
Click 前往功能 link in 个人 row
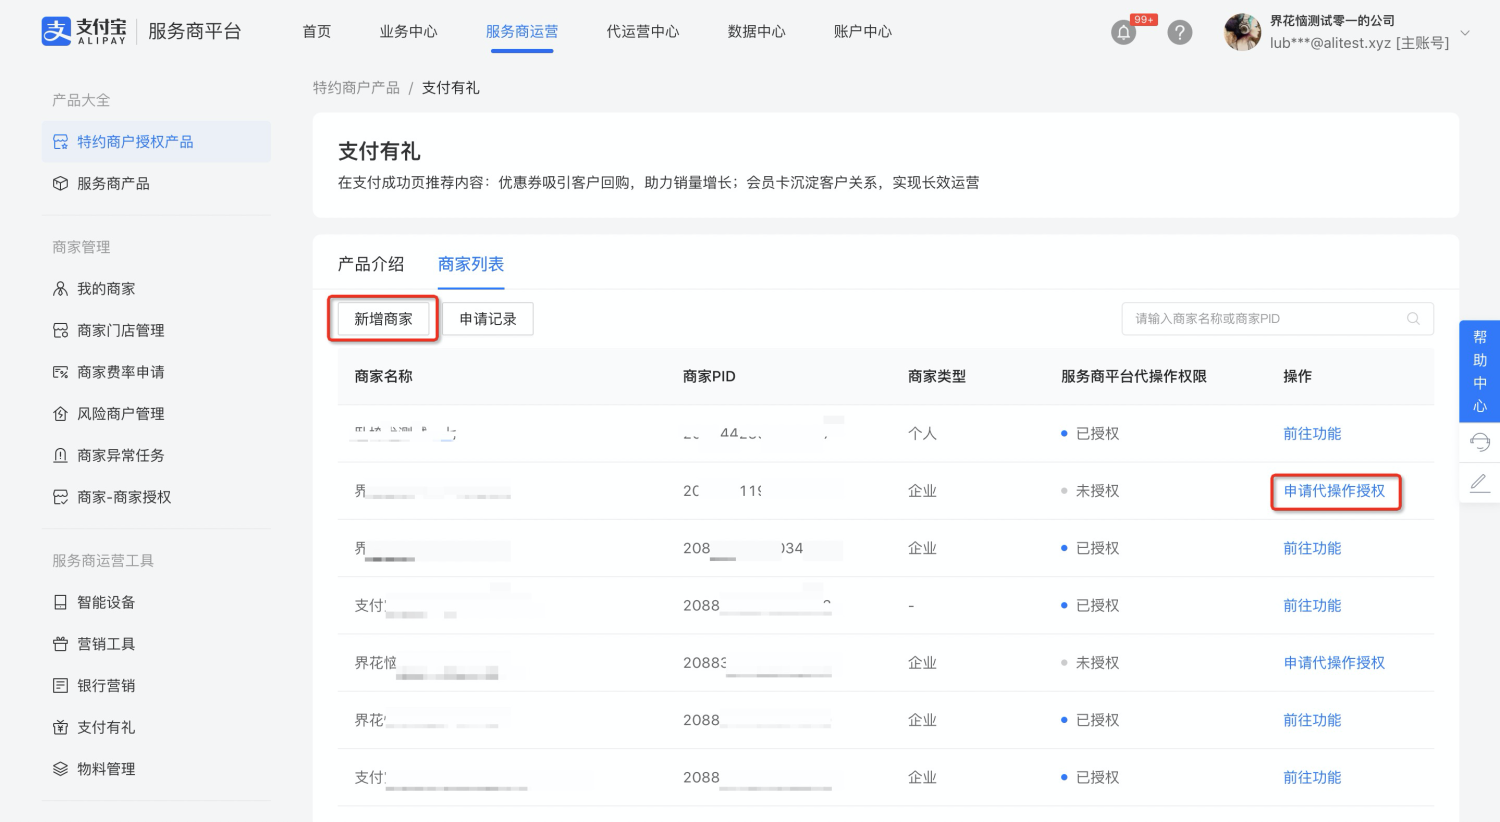pos(1312,434)
